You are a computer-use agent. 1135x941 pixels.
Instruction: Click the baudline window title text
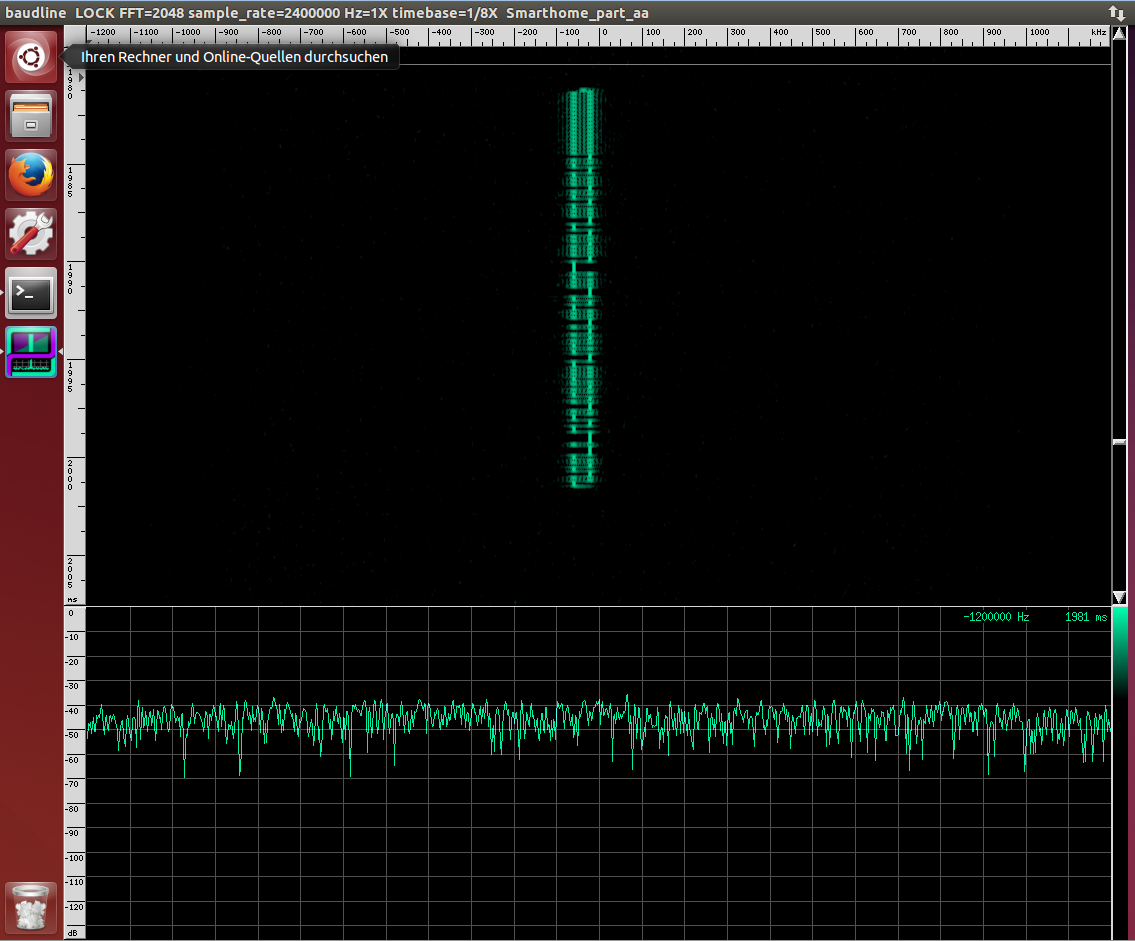326,13
